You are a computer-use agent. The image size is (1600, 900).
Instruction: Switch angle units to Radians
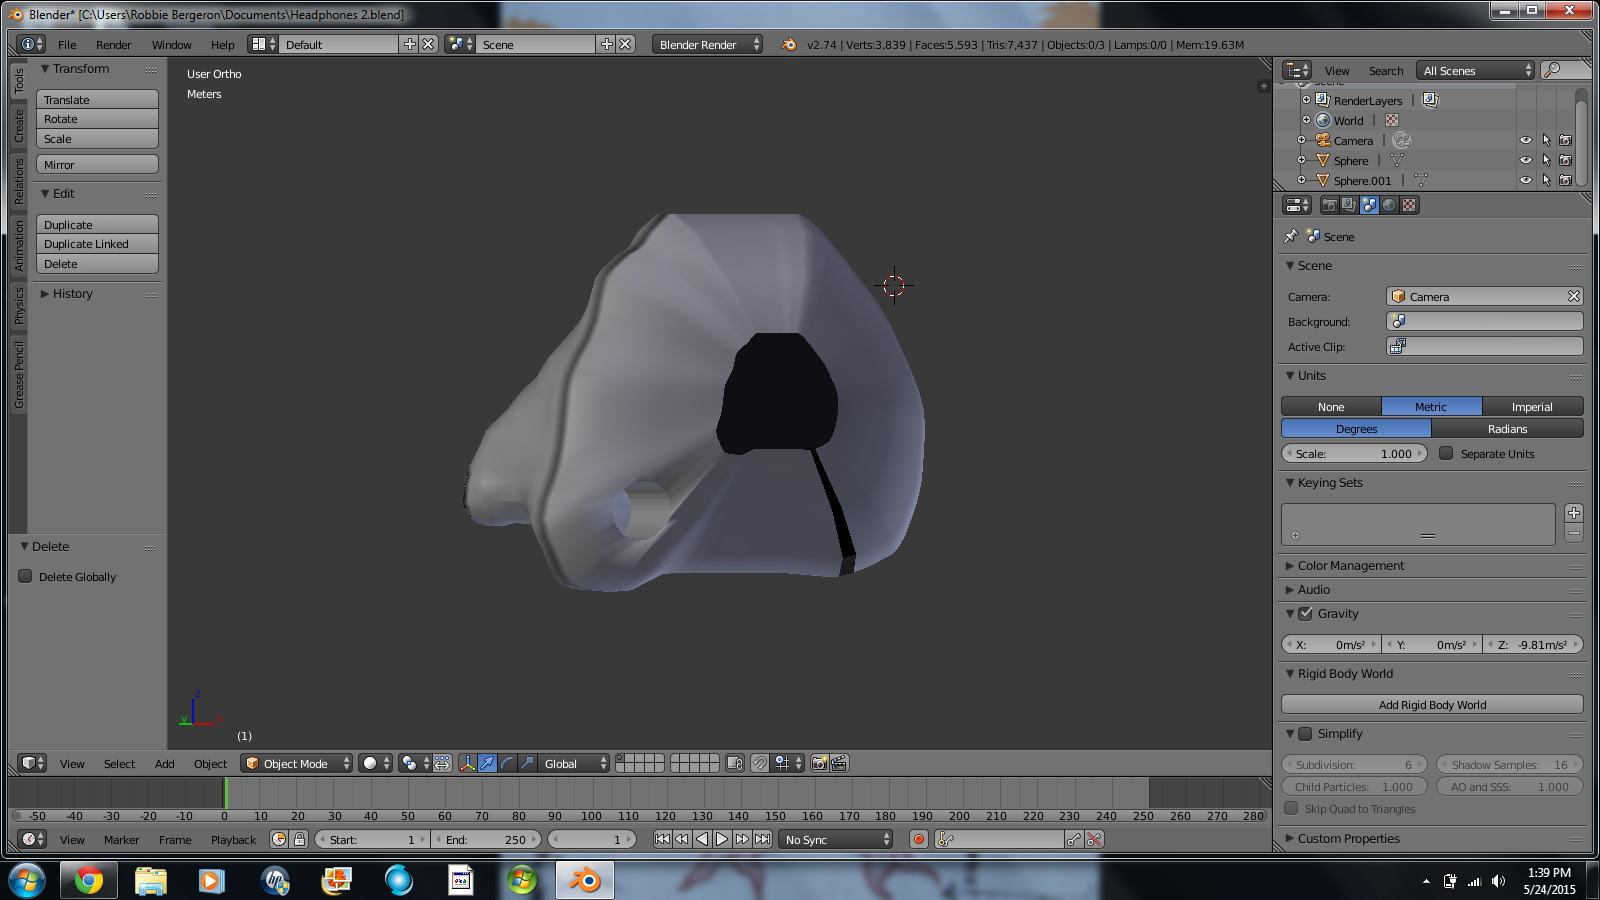pos(1507,428)
